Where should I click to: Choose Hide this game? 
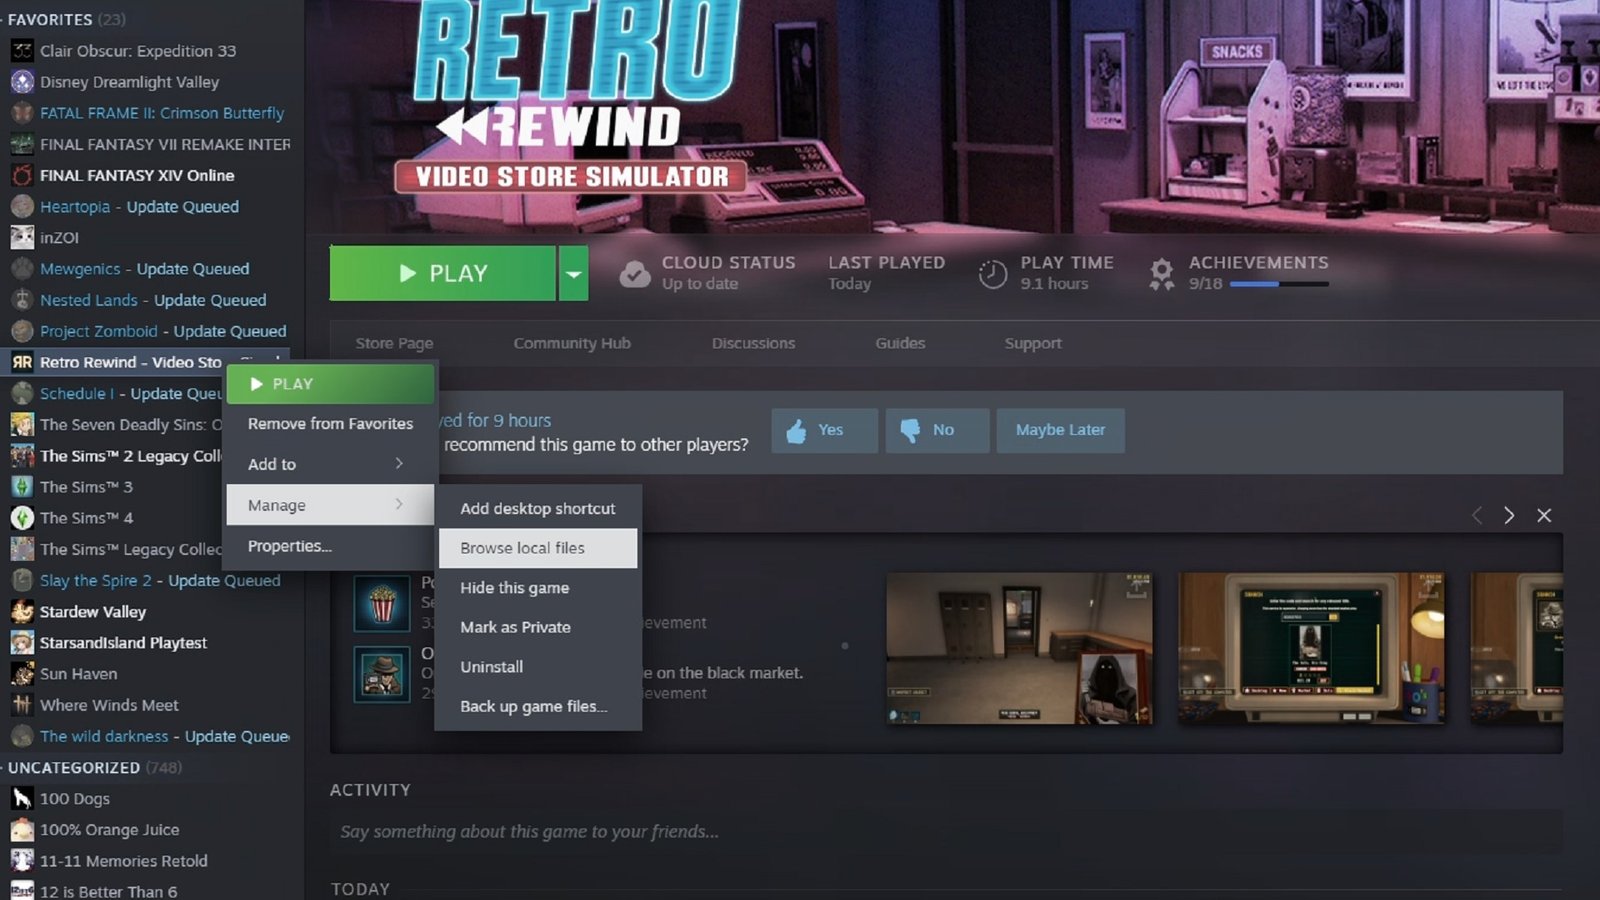click(x=538, y=588)
